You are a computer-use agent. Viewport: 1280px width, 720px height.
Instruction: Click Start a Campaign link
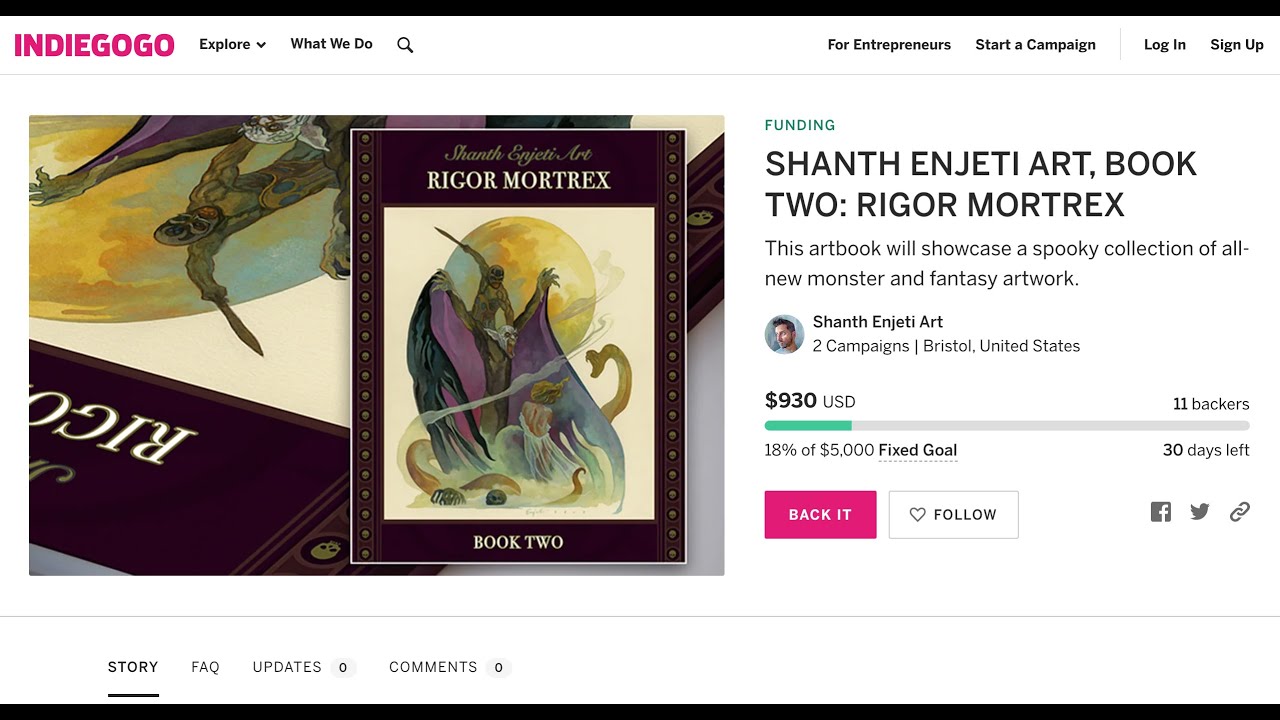pos(1035,45)
